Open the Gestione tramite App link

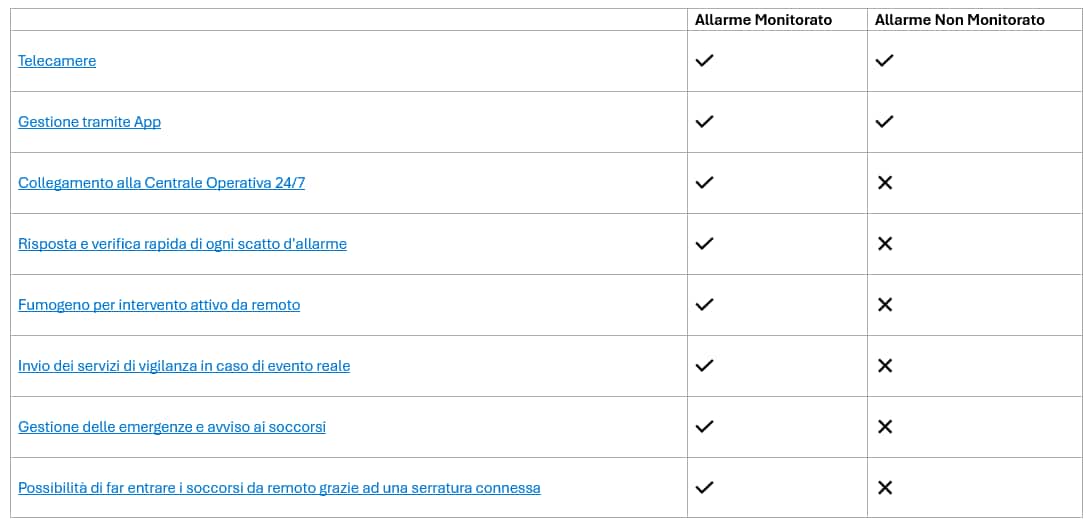coord(89,122)
